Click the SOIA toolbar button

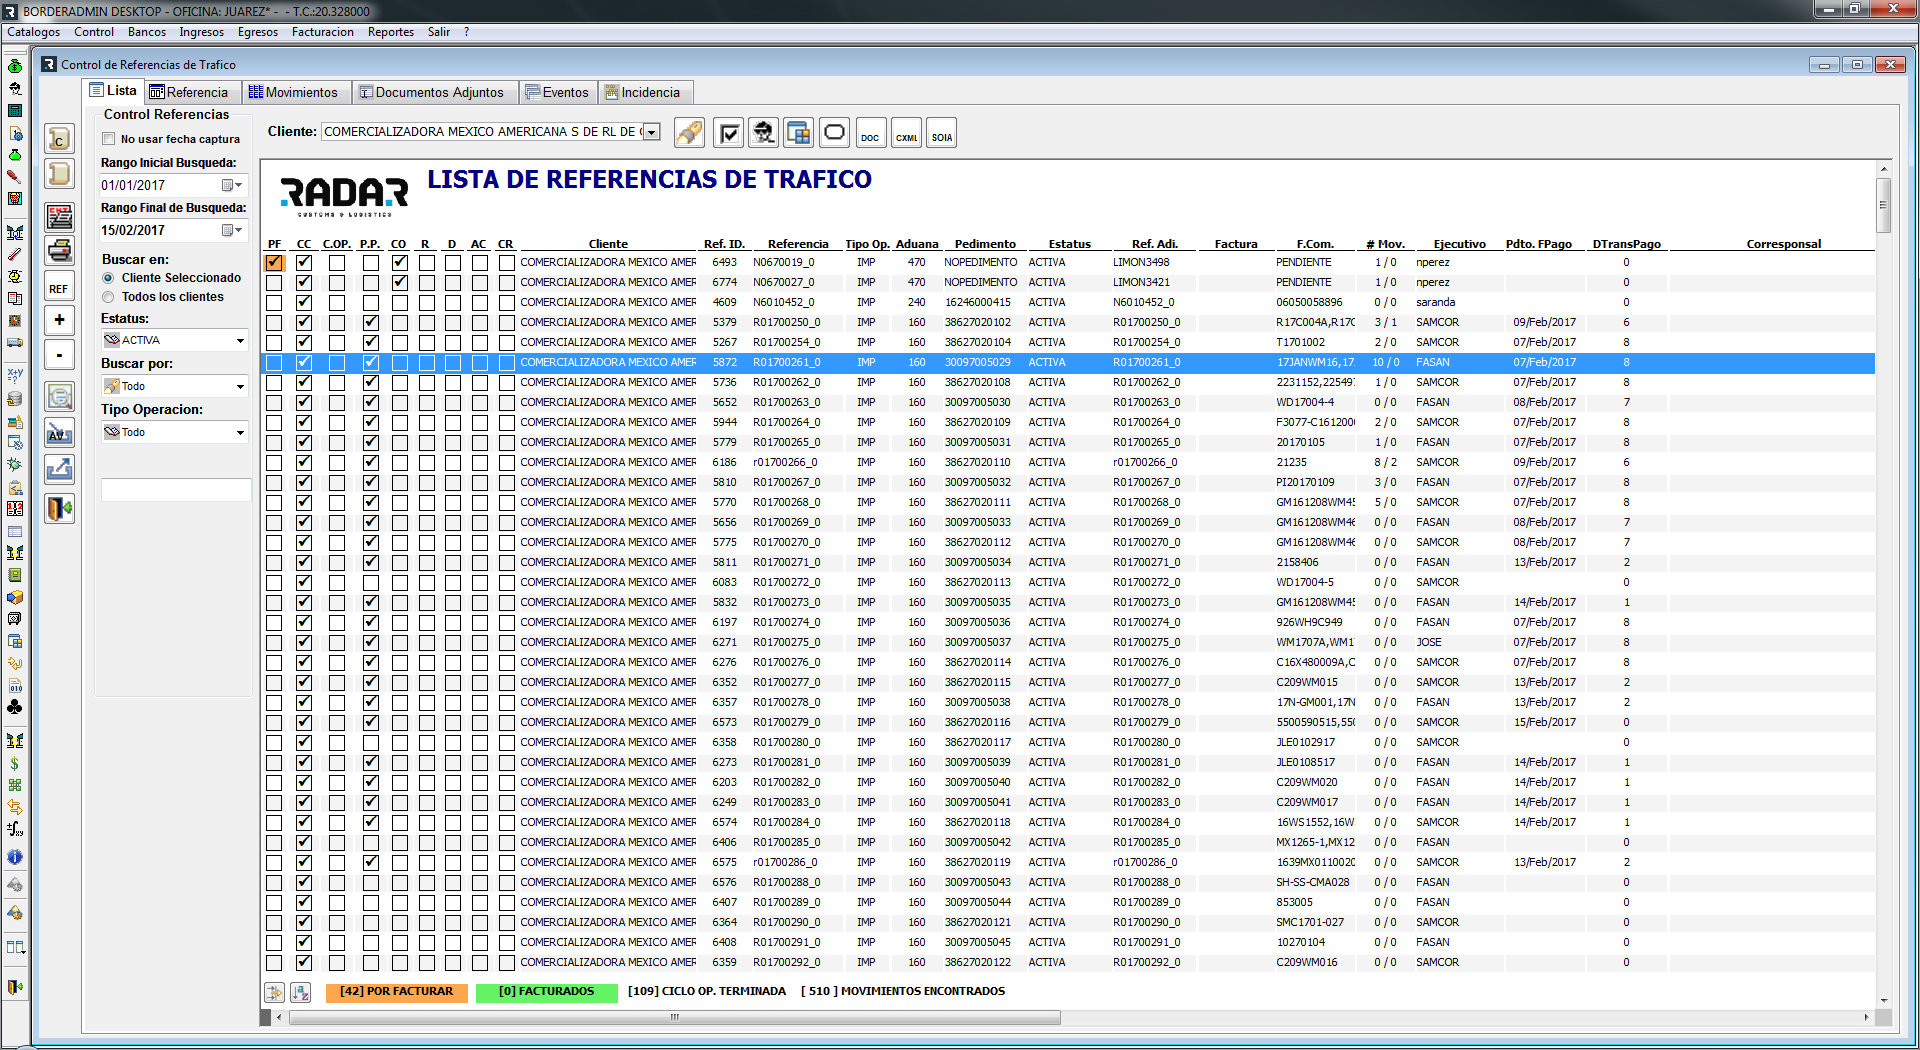[942, 133]
